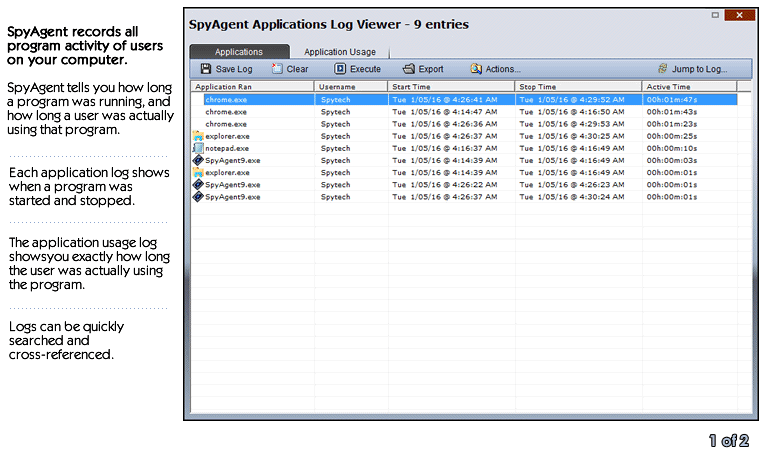Close the Log Viewer window
Screen dimensions: 761x454
[x=739, y=15]
